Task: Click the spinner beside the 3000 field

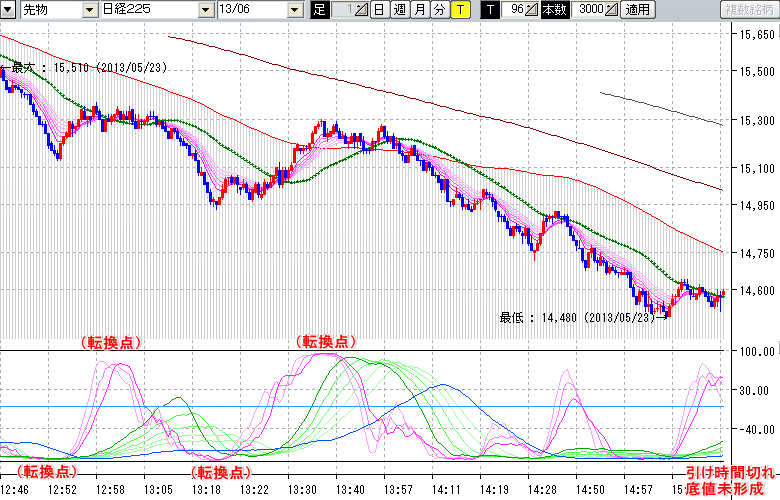Action: coord(611,10)
